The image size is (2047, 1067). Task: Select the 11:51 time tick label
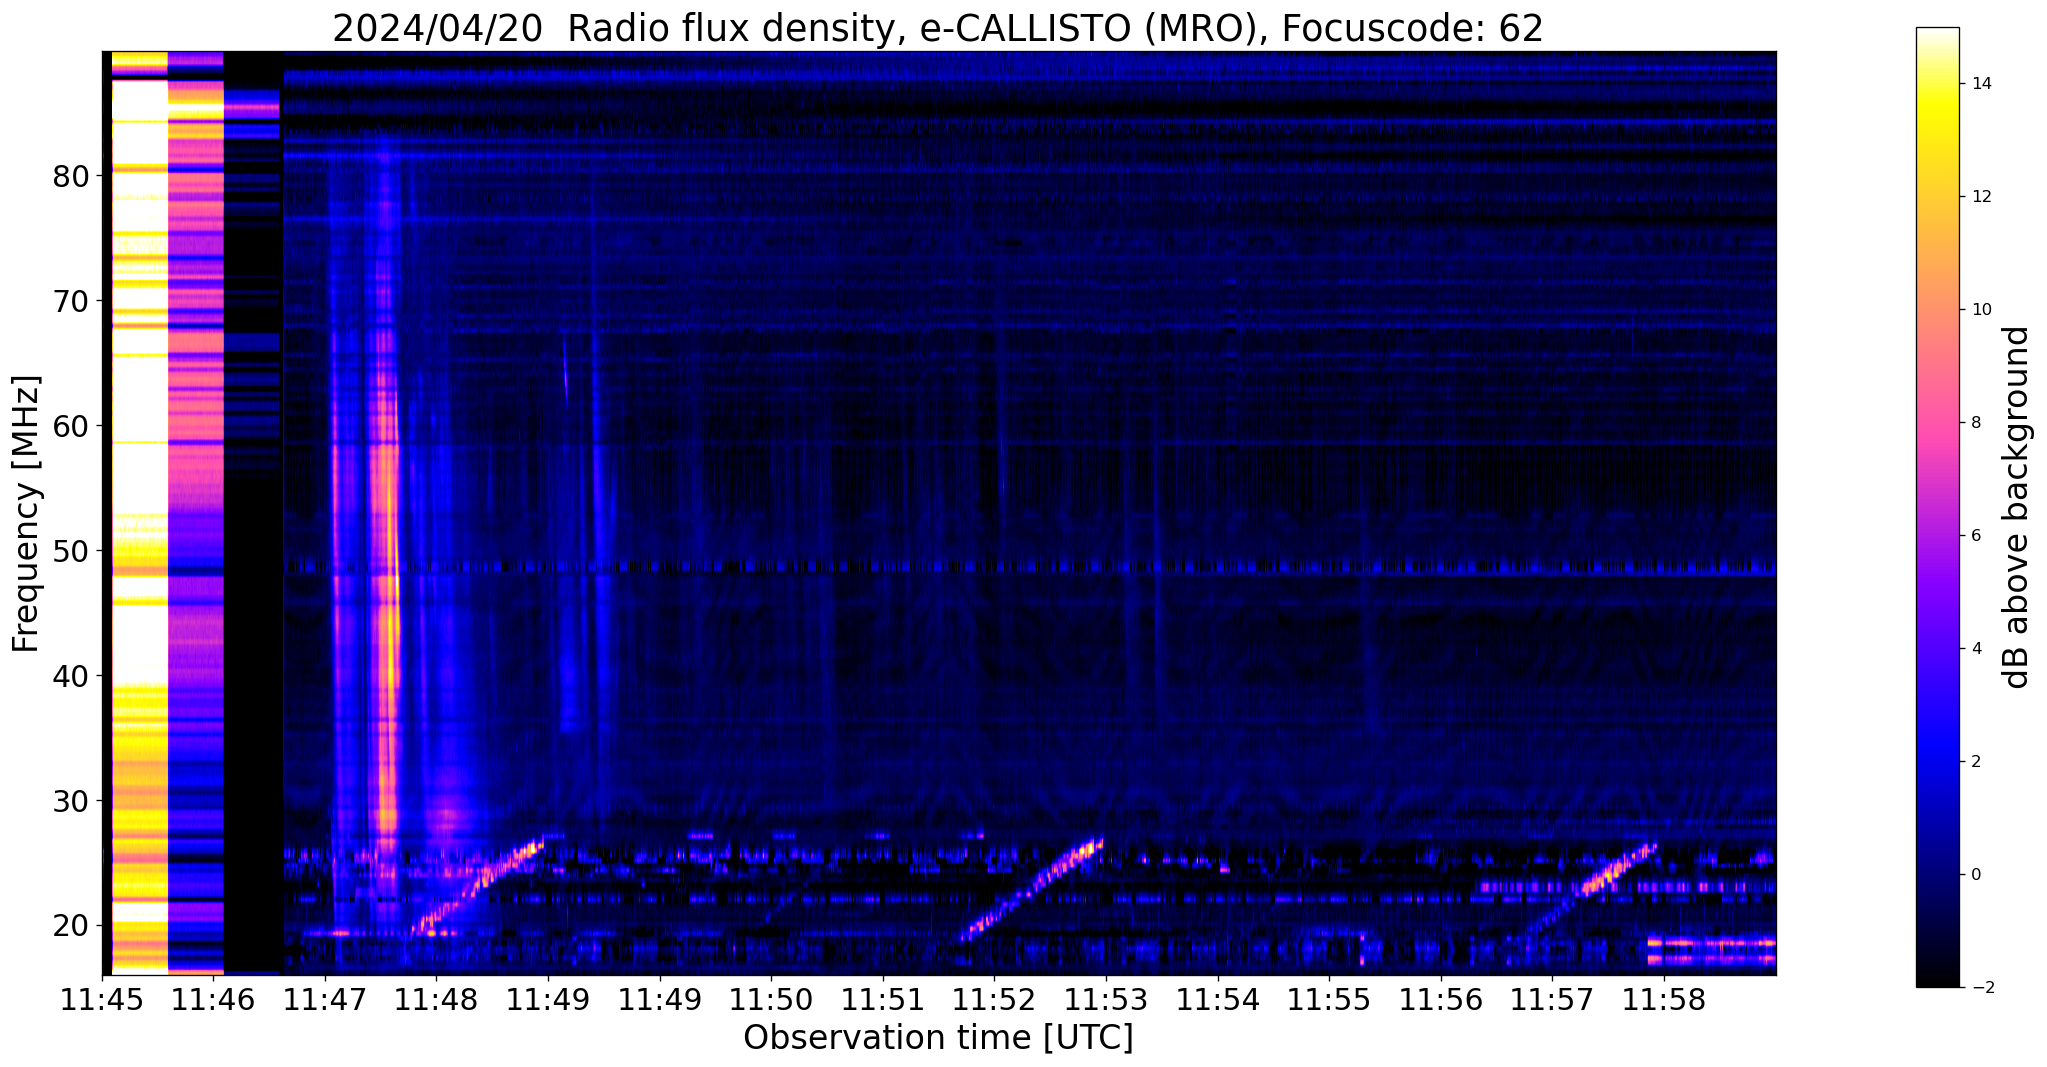tap(883, 1000)
